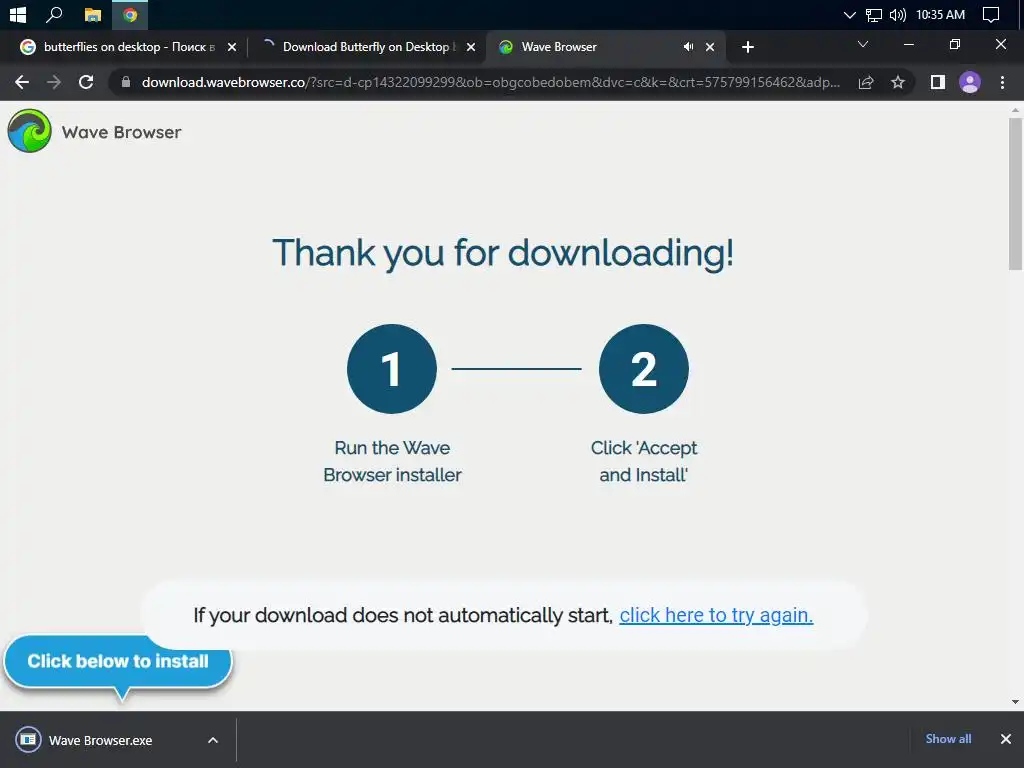Open the clock showing 10:35 AM

click(940, 14)
